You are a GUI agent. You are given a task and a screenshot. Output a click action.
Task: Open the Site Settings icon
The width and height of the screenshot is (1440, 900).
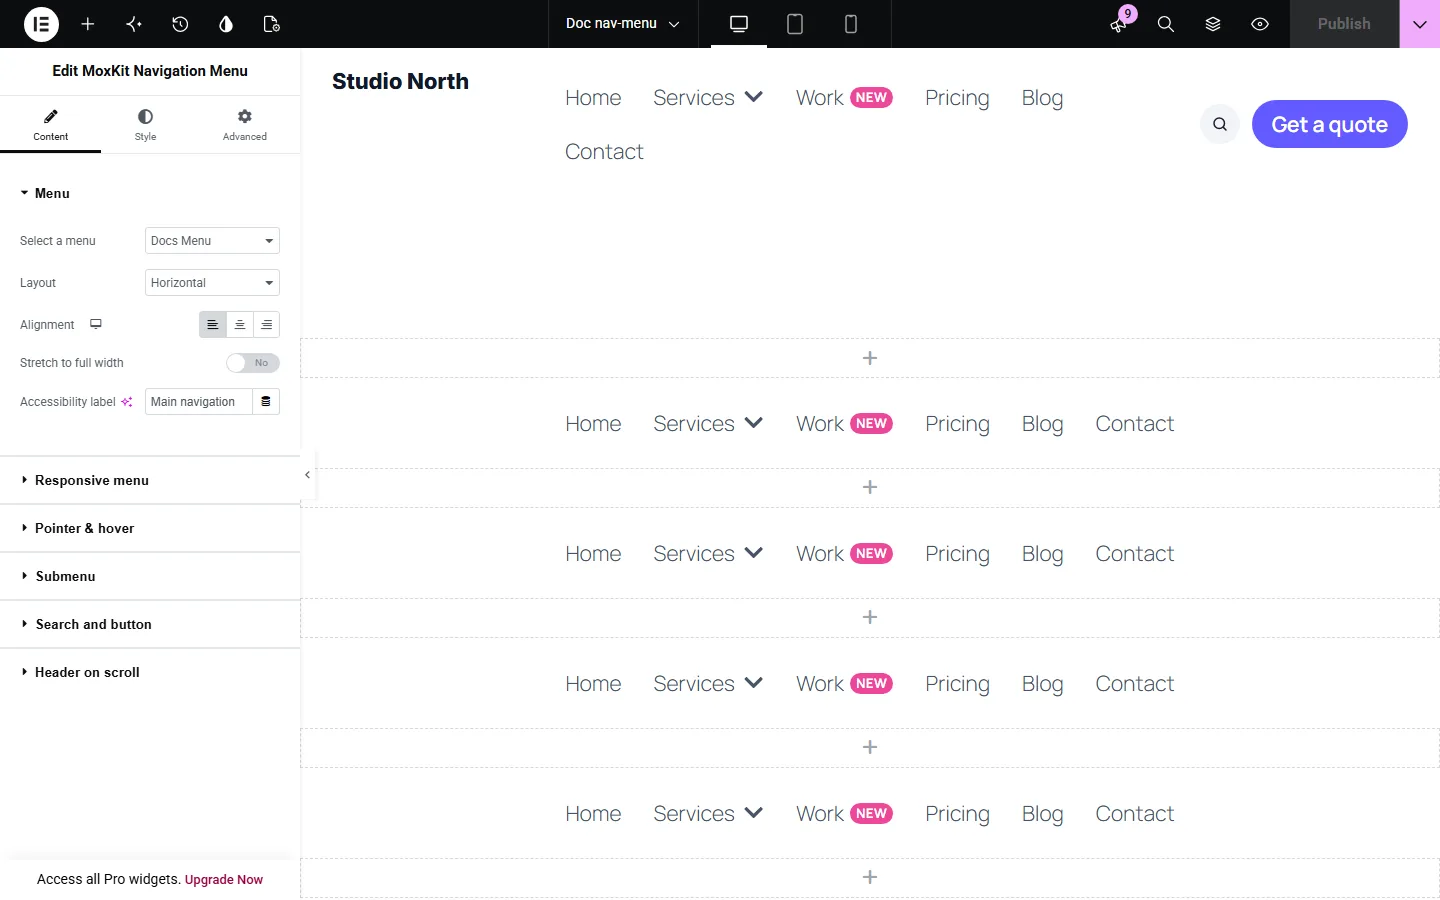(134, 24)
